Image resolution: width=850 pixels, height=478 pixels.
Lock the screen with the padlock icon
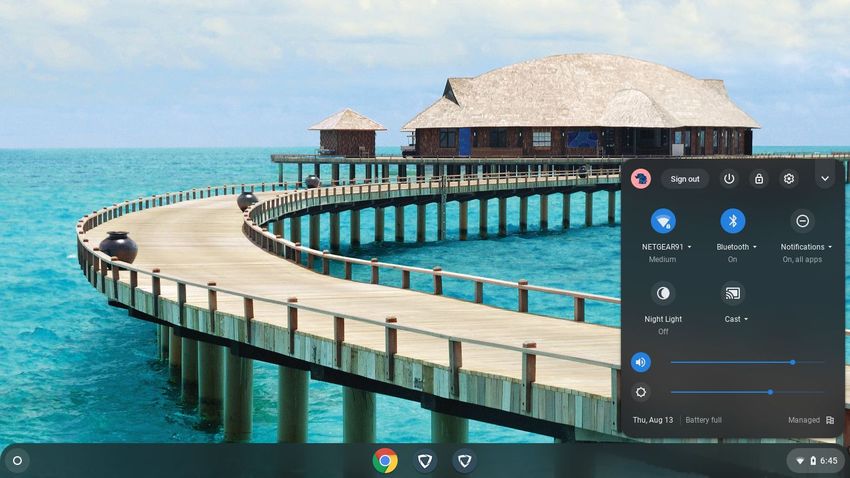(x=759, y=179)
